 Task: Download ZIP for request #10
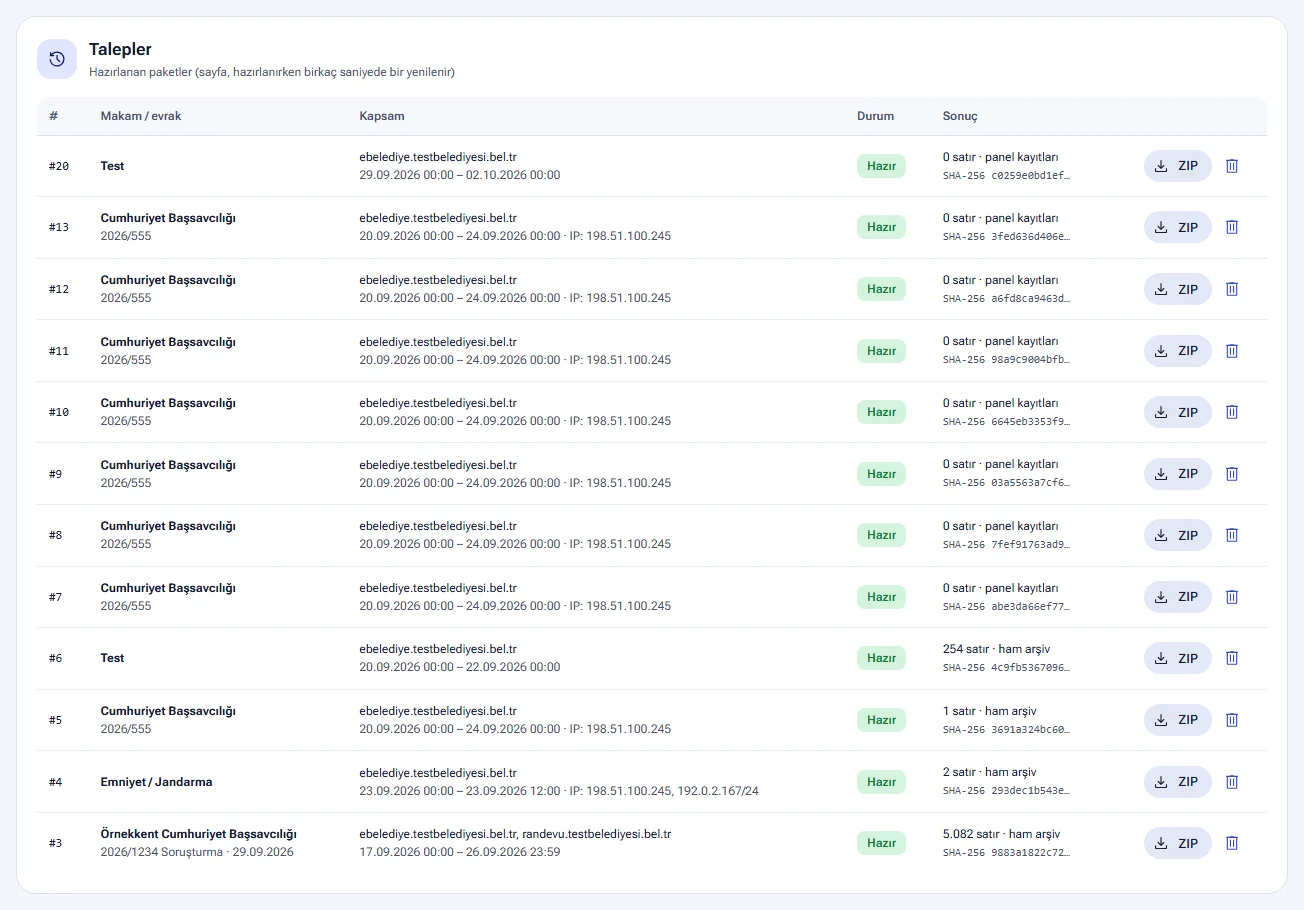coord(1177,412)
